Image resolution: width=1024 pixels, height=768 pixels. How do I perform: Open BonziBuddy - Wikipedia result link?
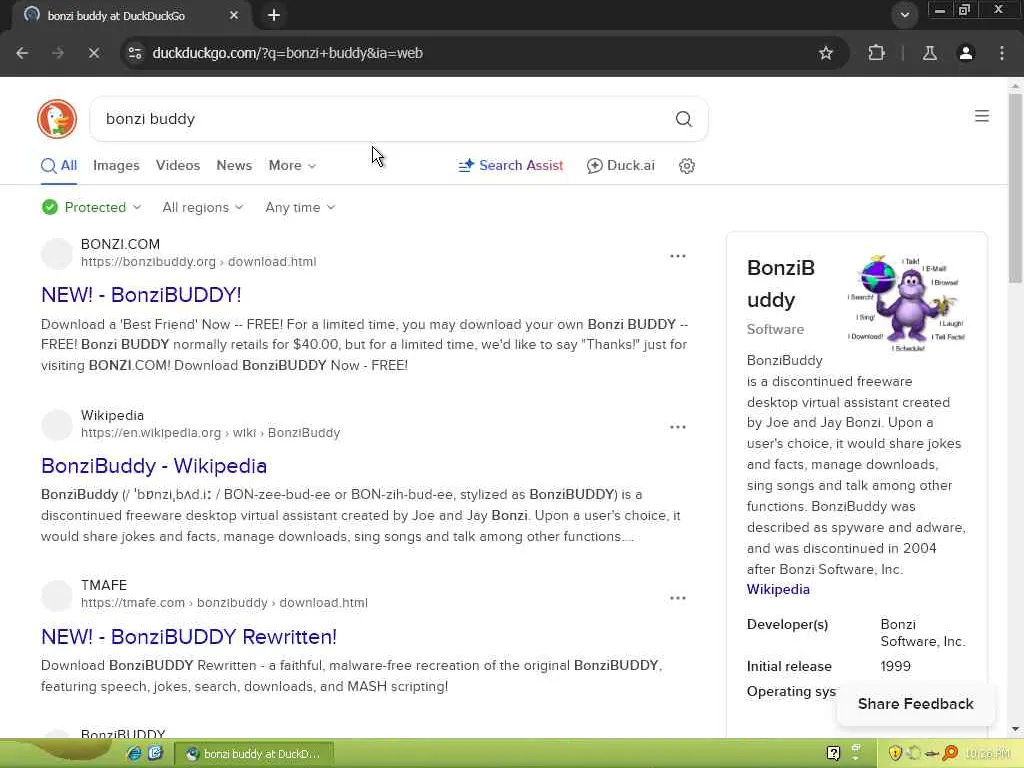[x=154, y=466]
